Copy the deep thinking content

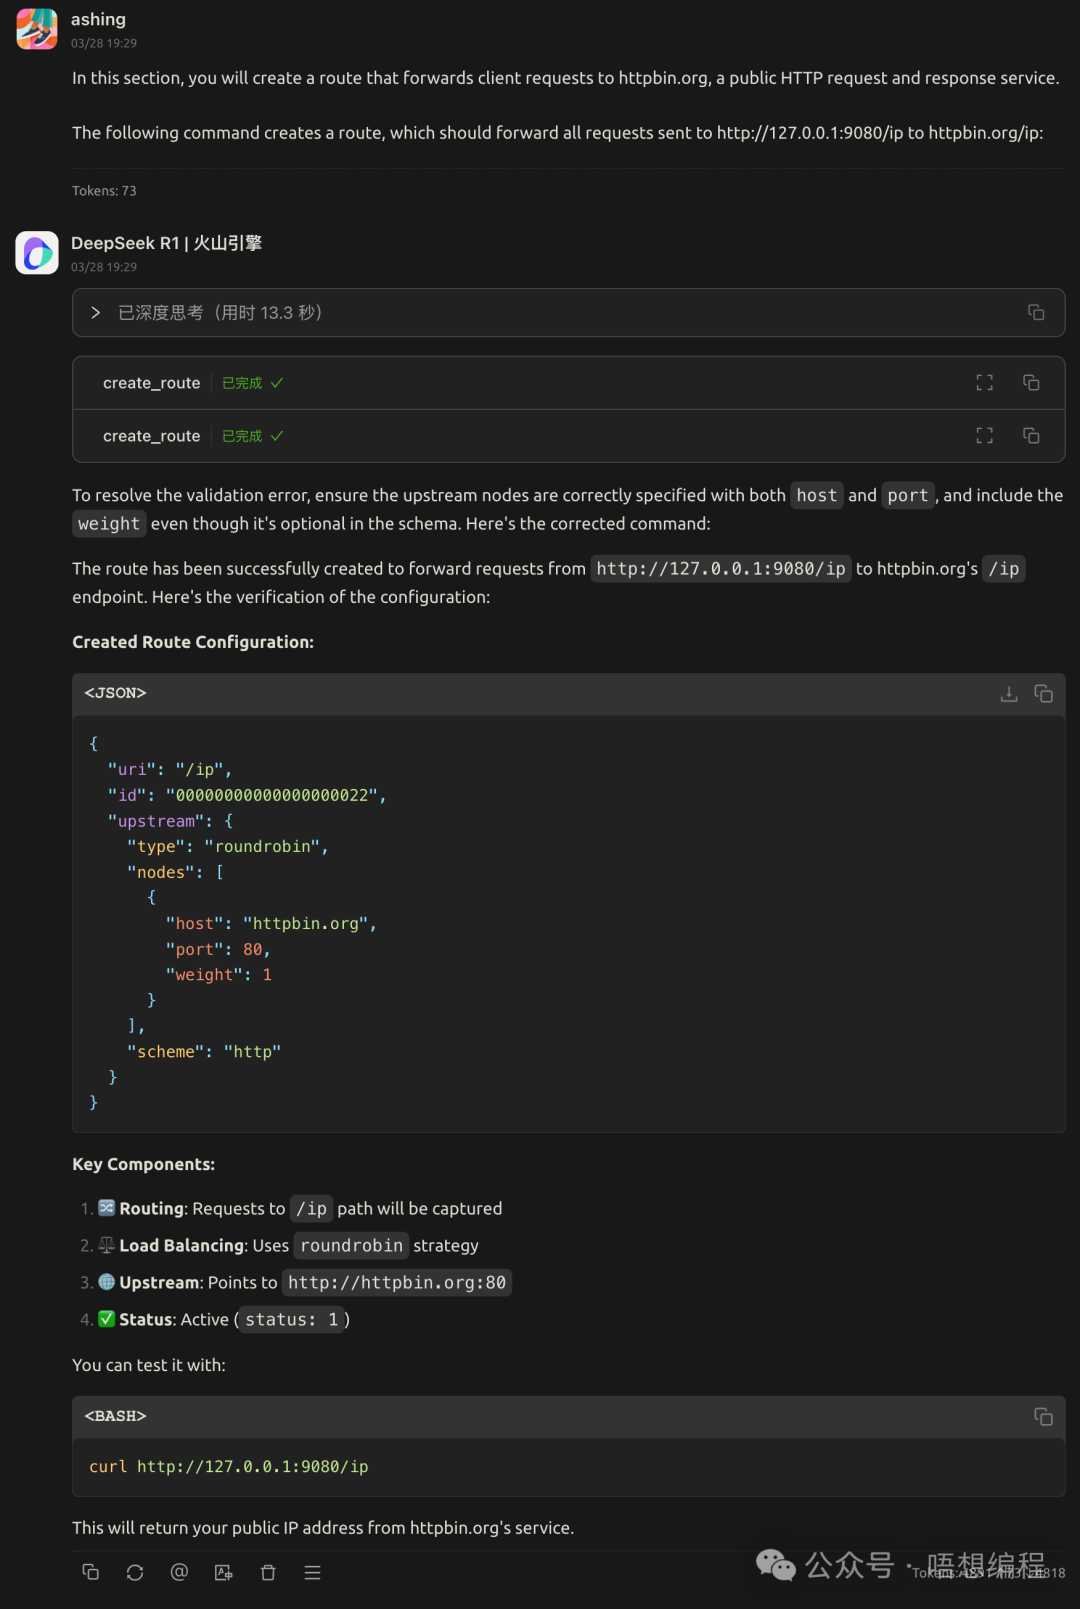(x=1036, y=313)
